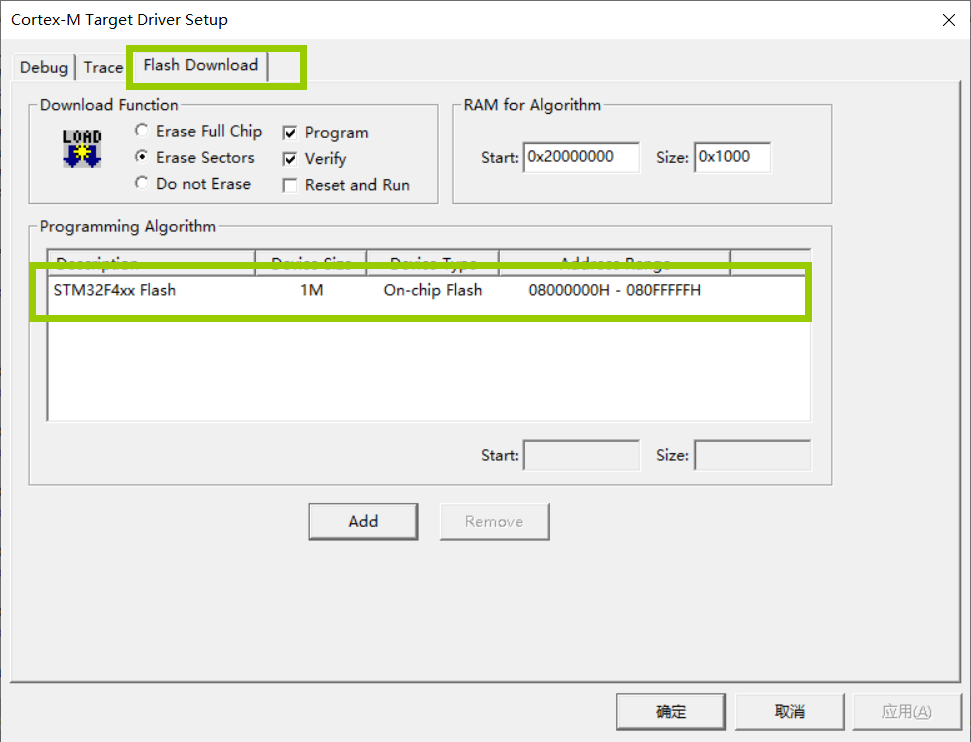Click the 08000000H - 080FFFFFH address range

(614, 290)
